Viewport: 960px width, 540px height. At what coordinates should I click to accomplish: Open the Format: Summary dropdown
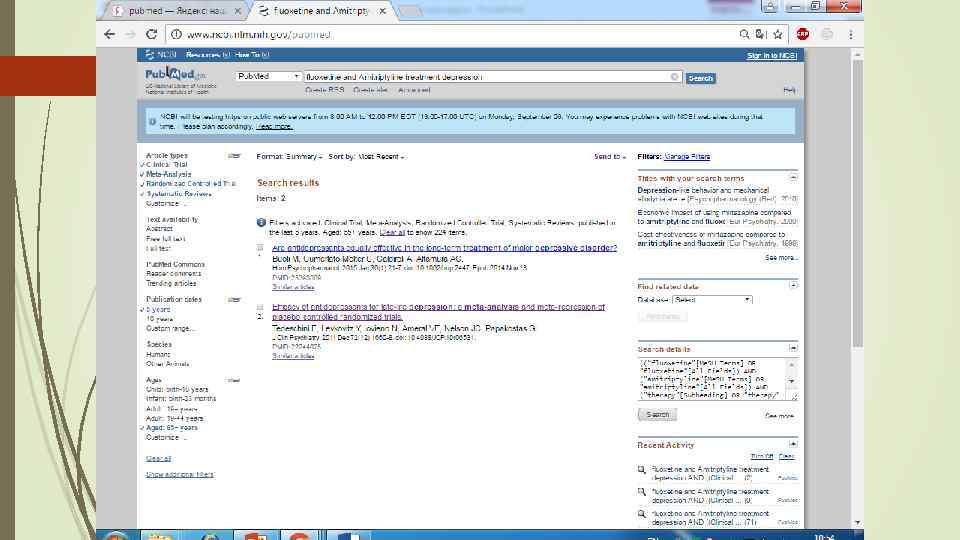pyautogui.click(x=289, y=157)
